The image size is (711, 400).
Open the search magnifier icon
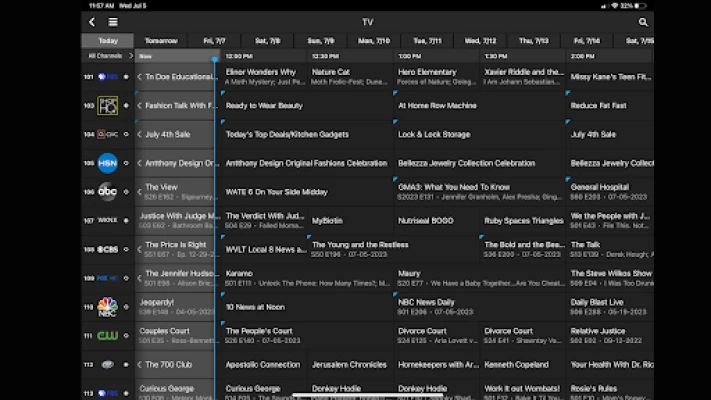pos(643,22)
